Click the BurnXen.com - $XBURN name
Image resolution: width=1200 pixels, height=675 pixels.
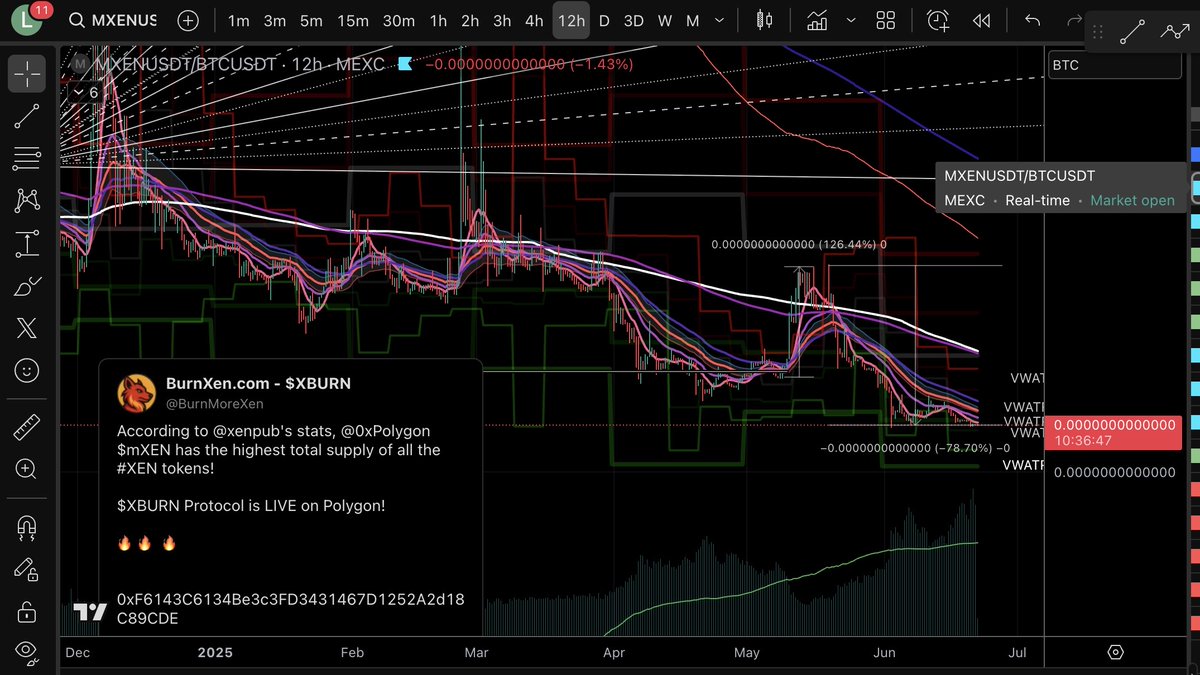tap(257, 383)
